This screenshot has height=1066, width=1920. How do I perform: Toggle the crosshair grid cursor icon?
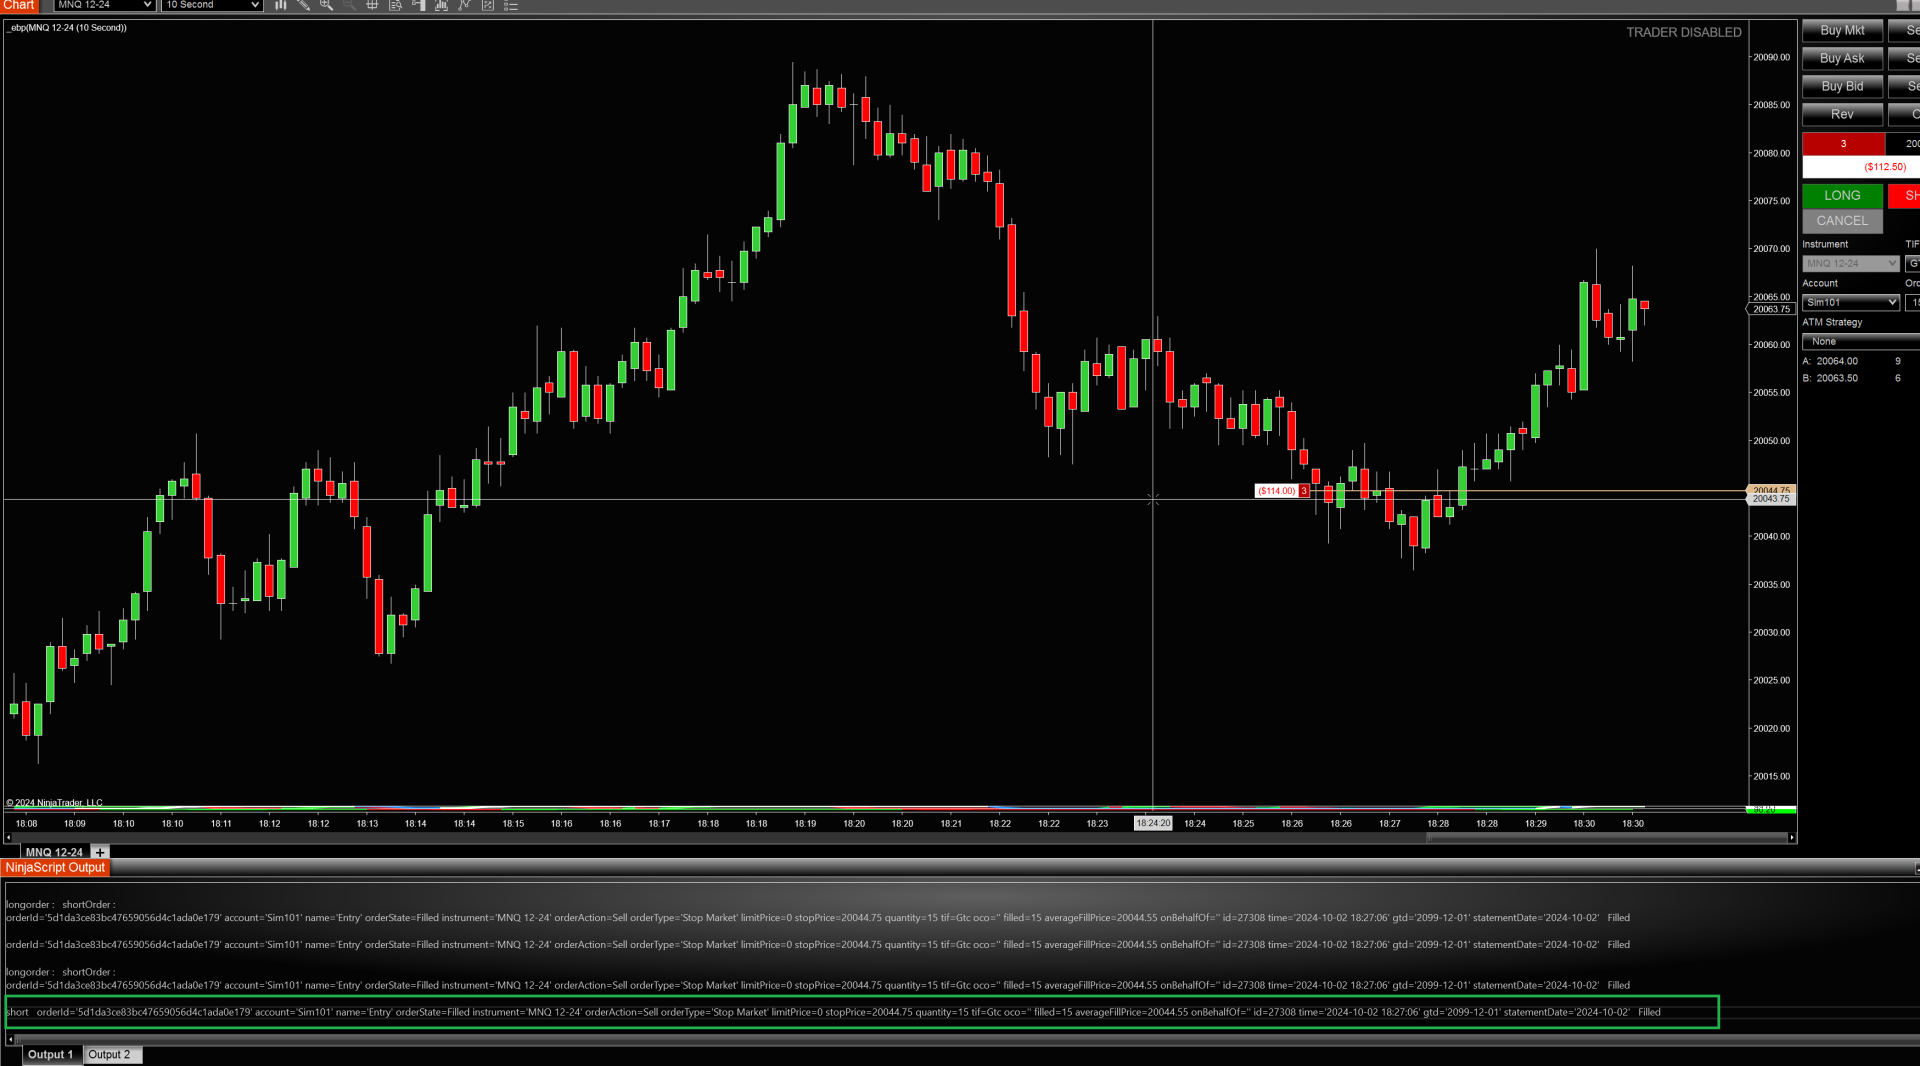tap(372, 5)
